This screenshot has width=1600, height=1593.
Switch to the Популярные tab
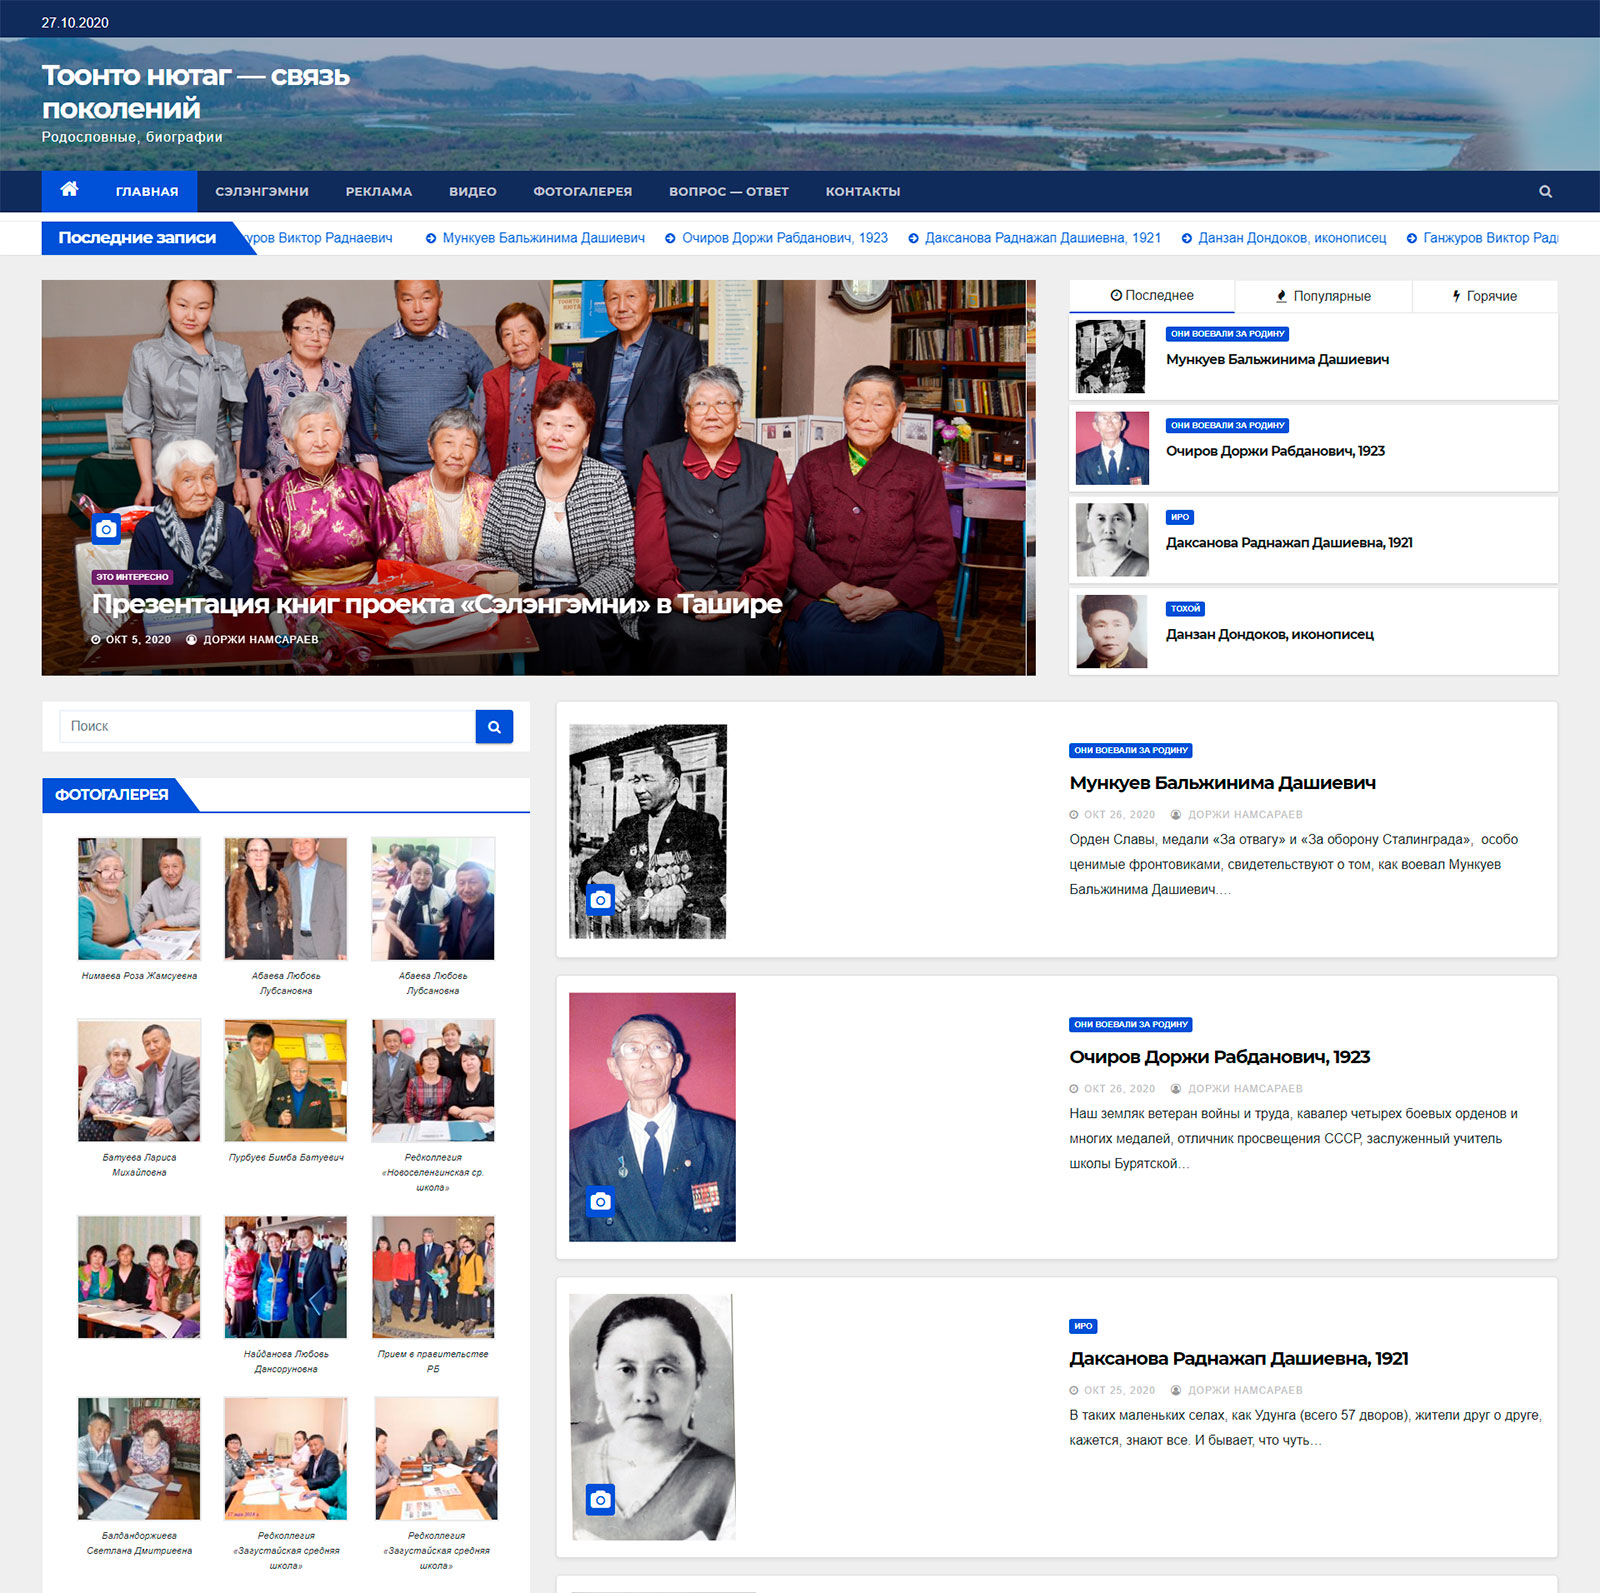(x=1323, y=296)
